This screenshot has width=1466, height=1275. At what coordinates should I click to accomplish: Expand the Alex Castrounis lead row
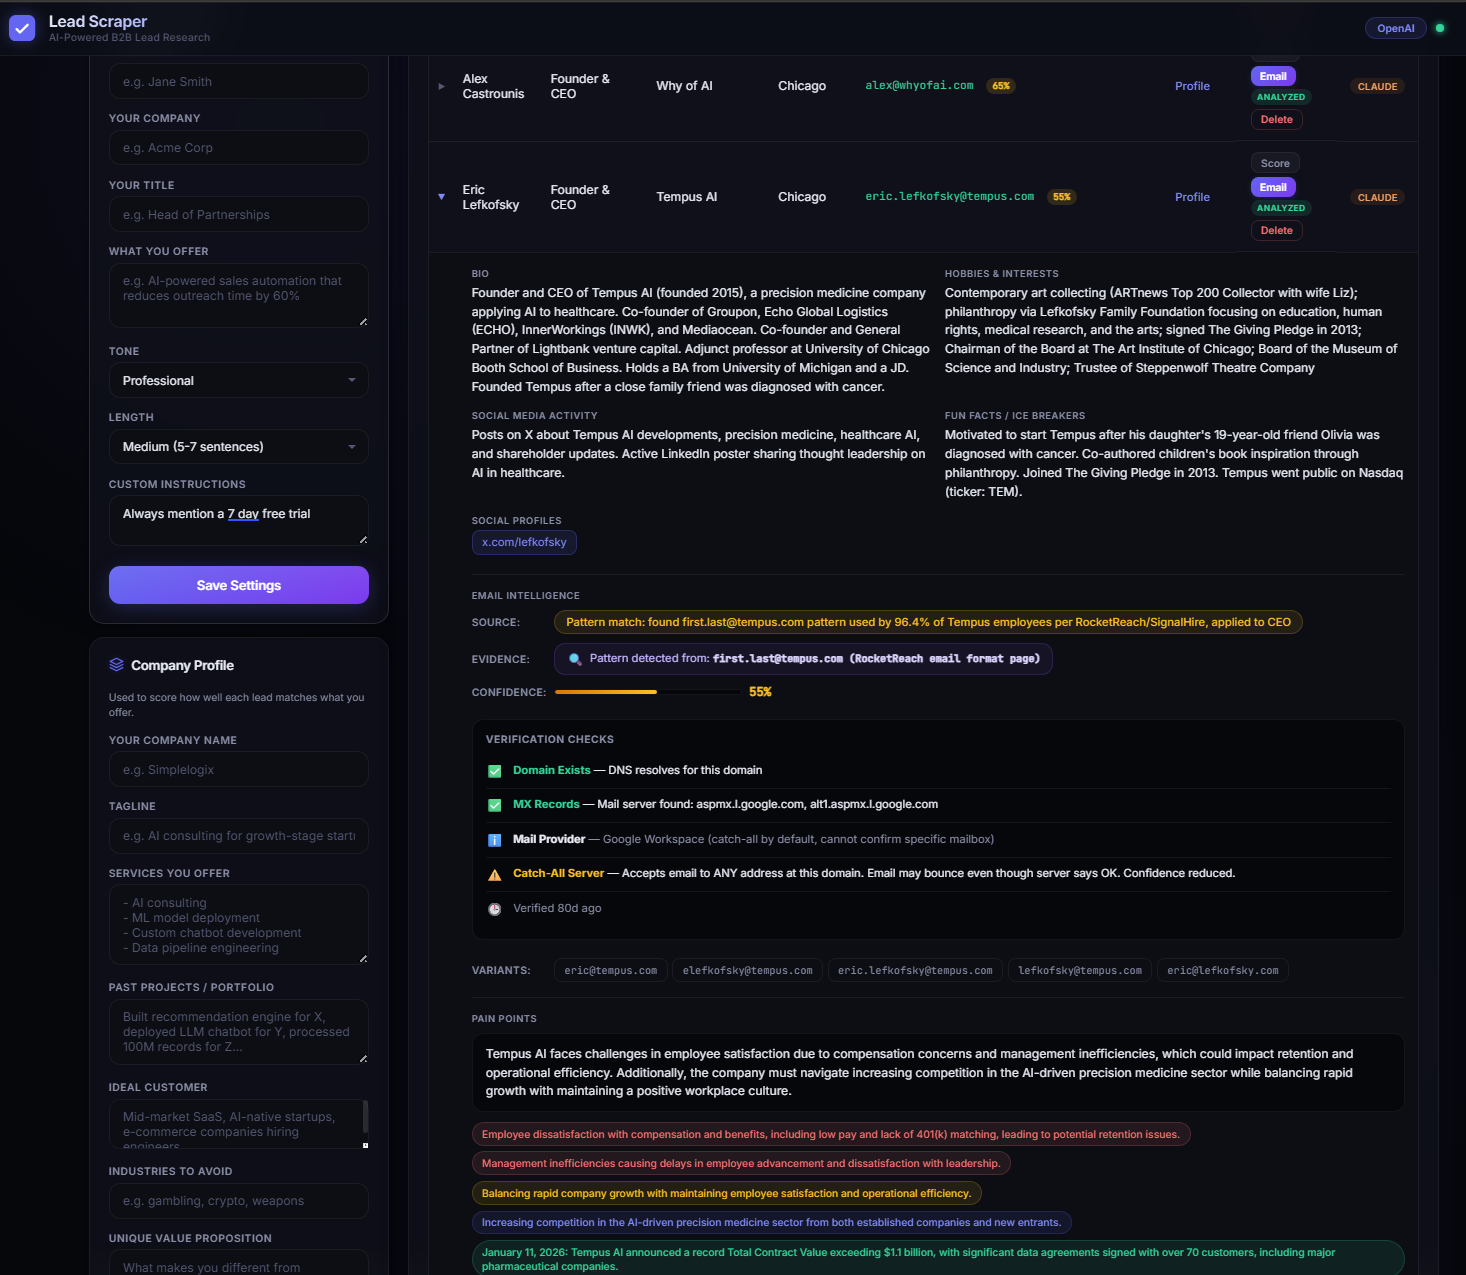441,86
